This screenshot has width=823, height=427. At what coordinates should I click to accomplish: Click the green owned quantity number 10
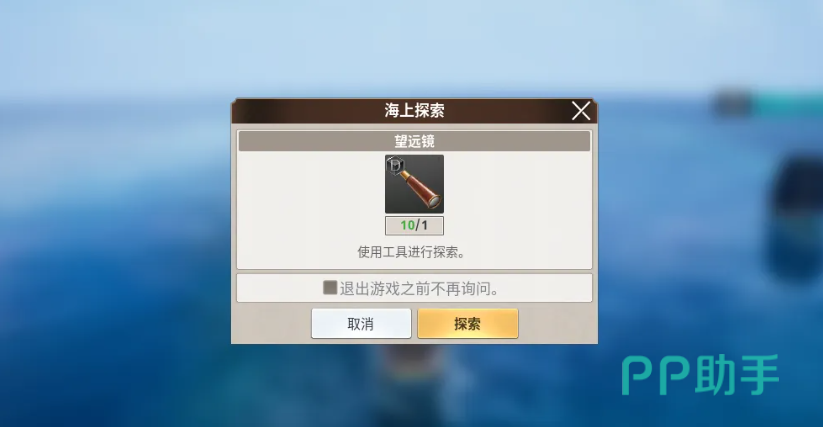[x=407, y=226]
